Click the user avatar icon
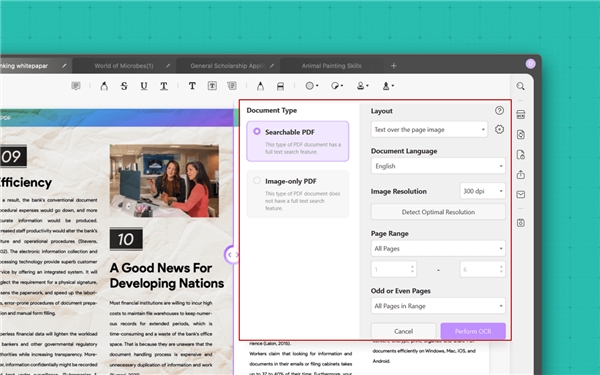Viewport: 600px width, 375px height. pos(530,64)
